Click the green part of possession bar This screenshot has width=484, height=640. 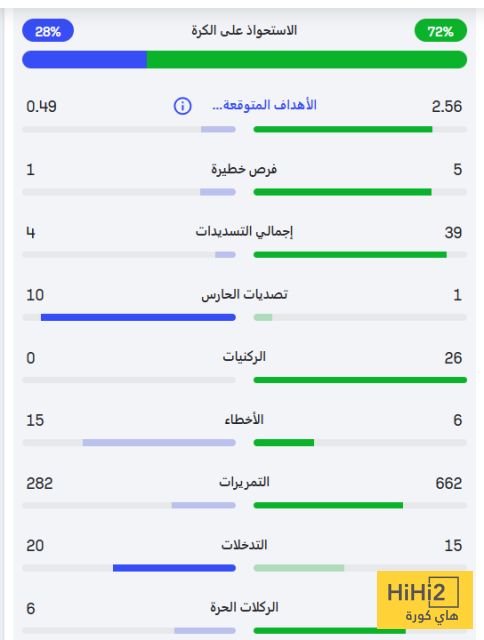(x=306, y=60)
